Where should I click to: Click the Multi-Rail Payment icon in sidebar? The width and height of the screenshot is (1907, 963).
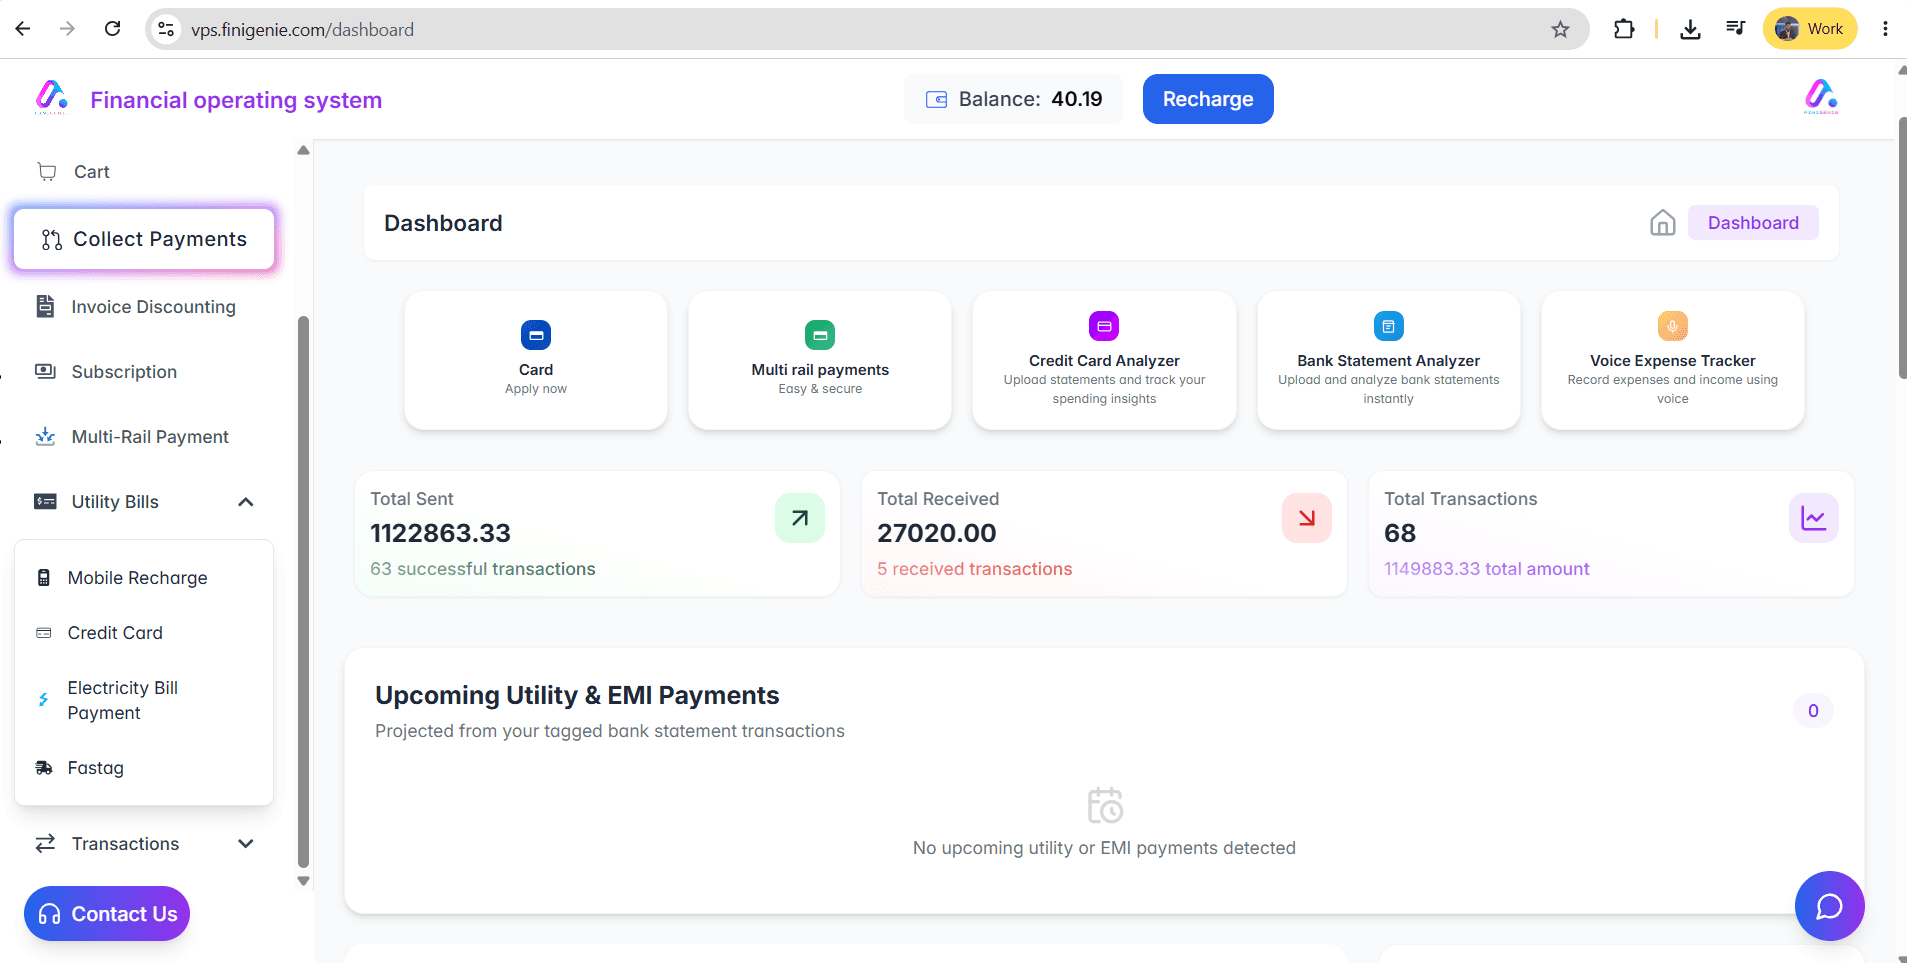(45, 436)
